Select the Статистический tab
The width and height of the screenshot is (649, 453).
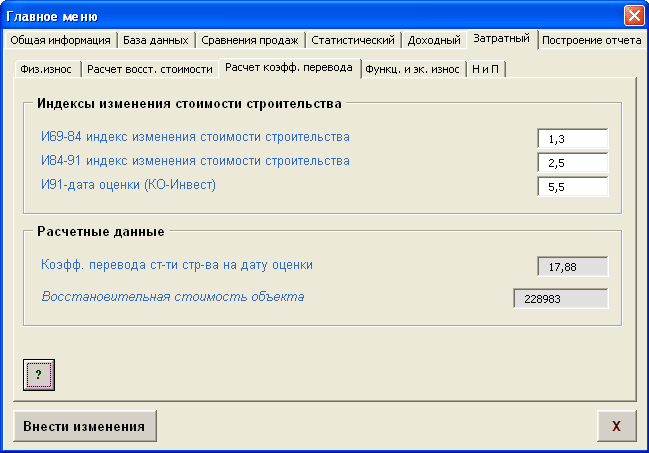(x=353, y=40)
